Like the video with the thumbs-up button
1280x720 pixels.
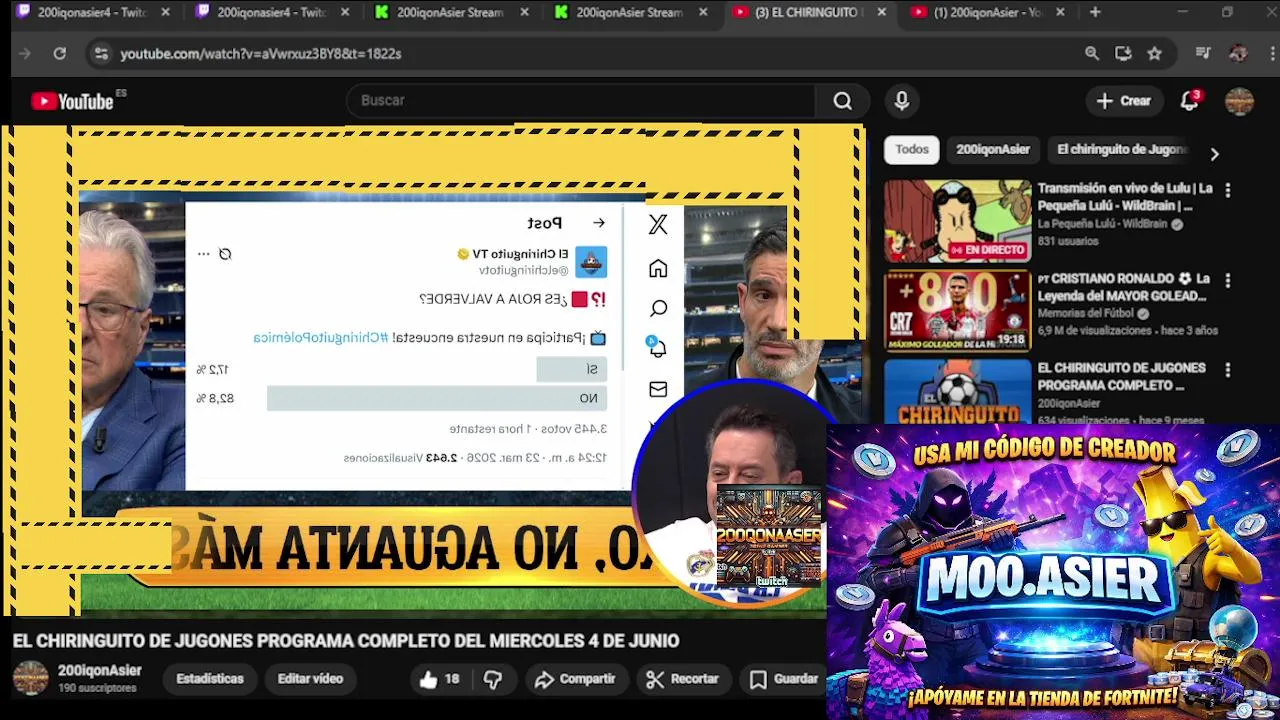[x=440, y=679]
